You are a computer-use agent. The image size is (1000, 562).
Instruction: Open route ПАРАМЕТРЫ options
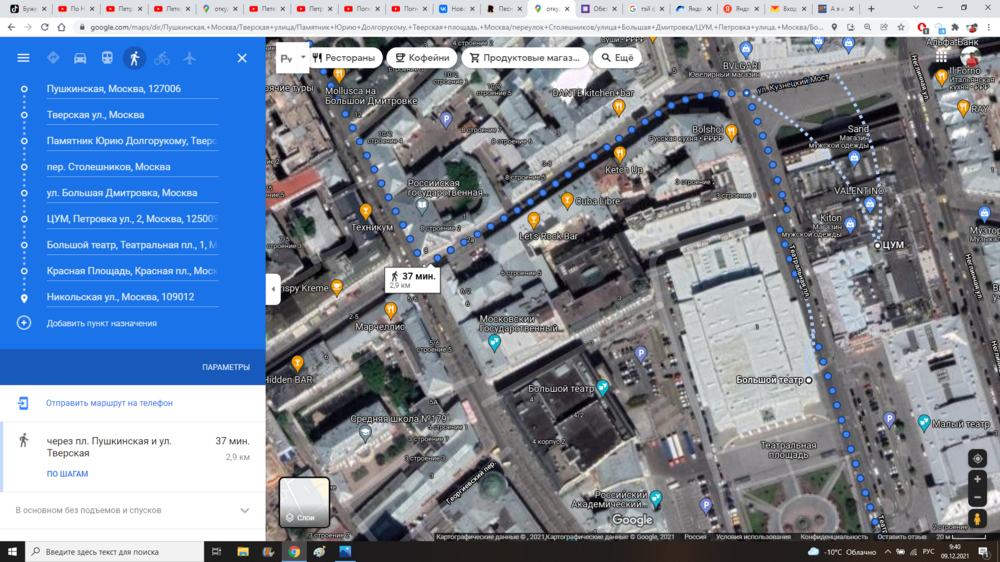coord(226,367)
